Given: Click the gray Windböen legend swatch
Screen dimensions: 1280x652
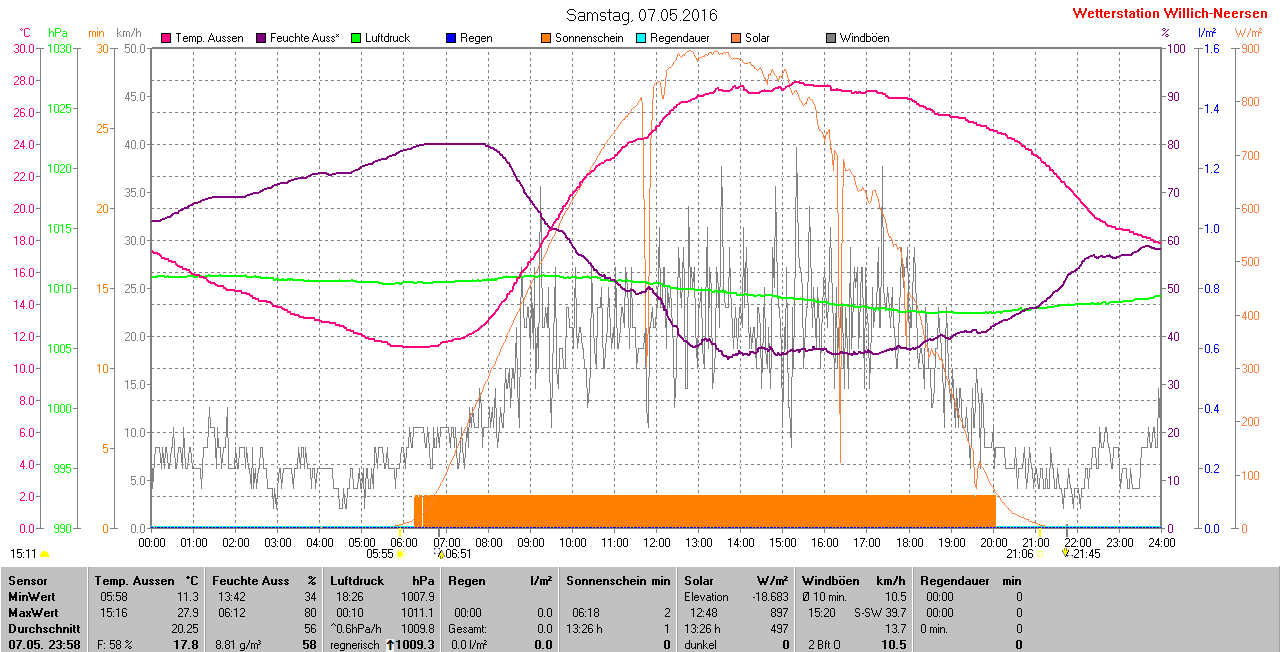Looking at the screenshot, I should coord(831,38).
